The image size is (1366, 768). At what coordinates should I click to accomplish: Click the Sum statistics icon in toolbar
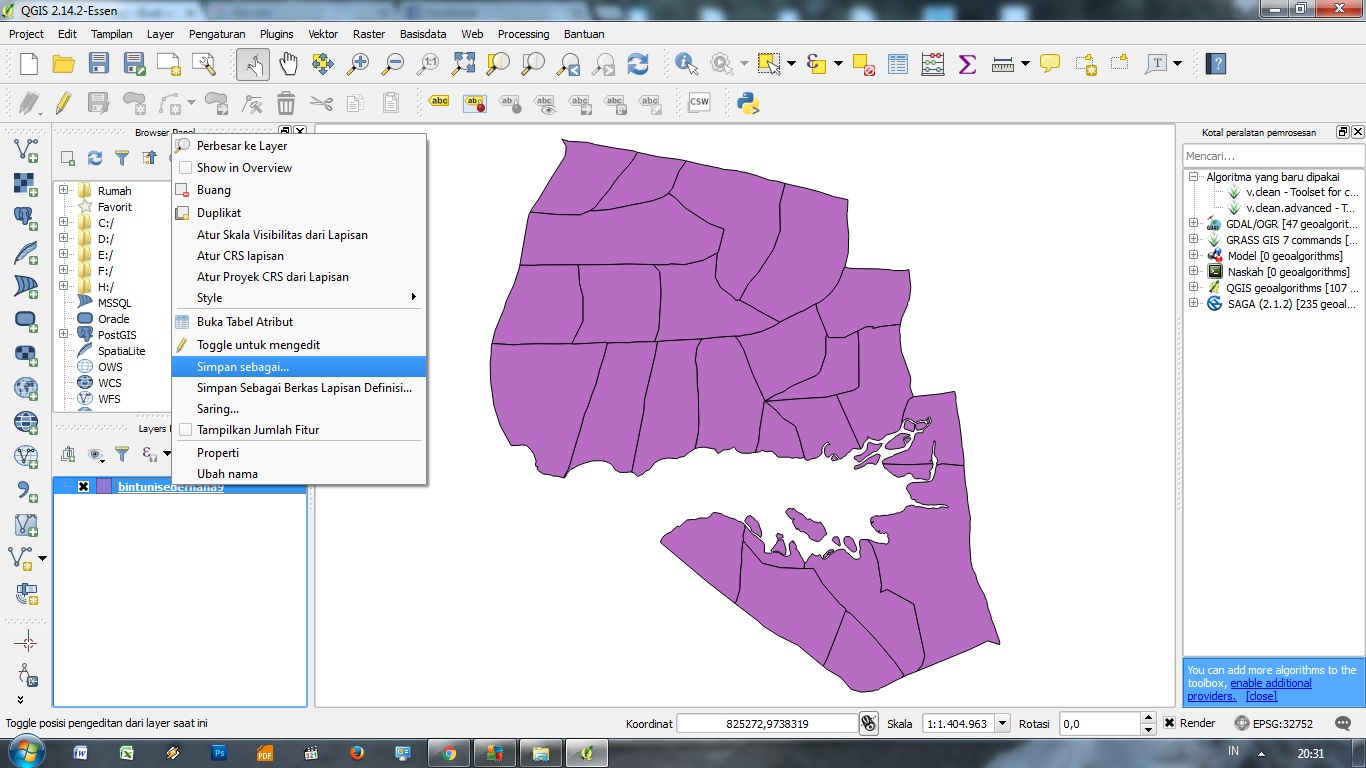(x=966, y=62)
